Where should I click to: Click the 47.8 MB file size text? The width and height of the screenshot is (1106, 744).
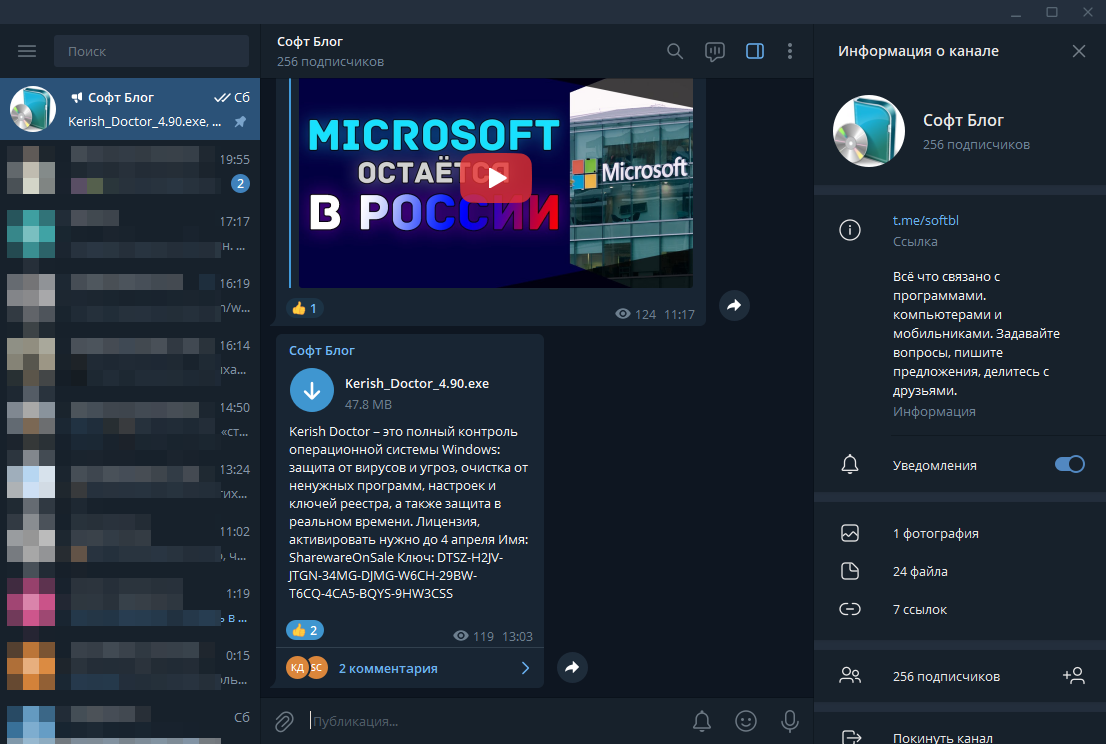[368, 405]
